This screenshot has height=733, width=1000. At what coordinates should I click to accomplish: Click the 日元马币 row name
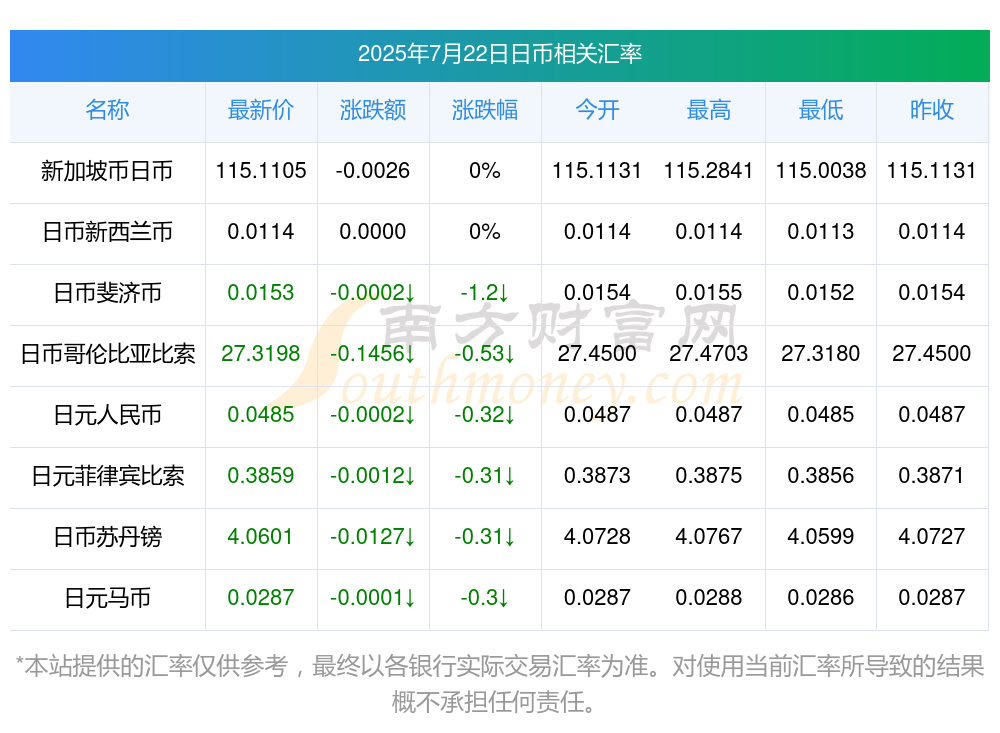click(107, 598)
